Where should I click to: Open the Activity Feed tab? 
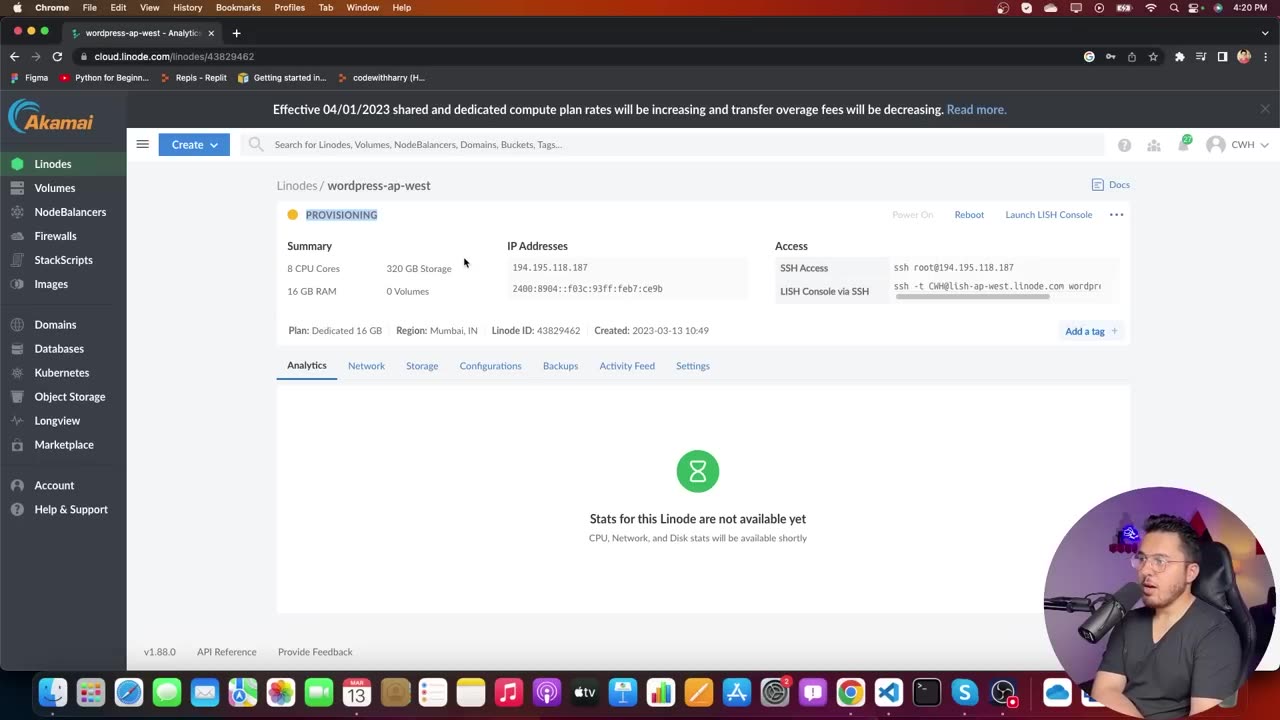point(627,366)
